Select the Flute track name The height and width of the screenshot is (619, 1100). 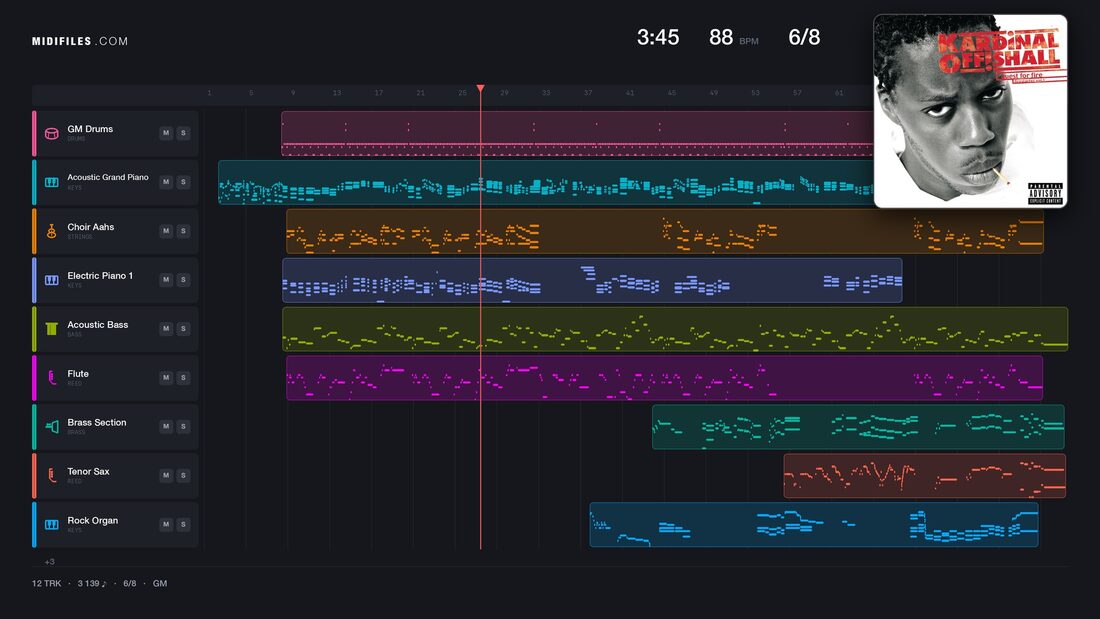[78, 374]
